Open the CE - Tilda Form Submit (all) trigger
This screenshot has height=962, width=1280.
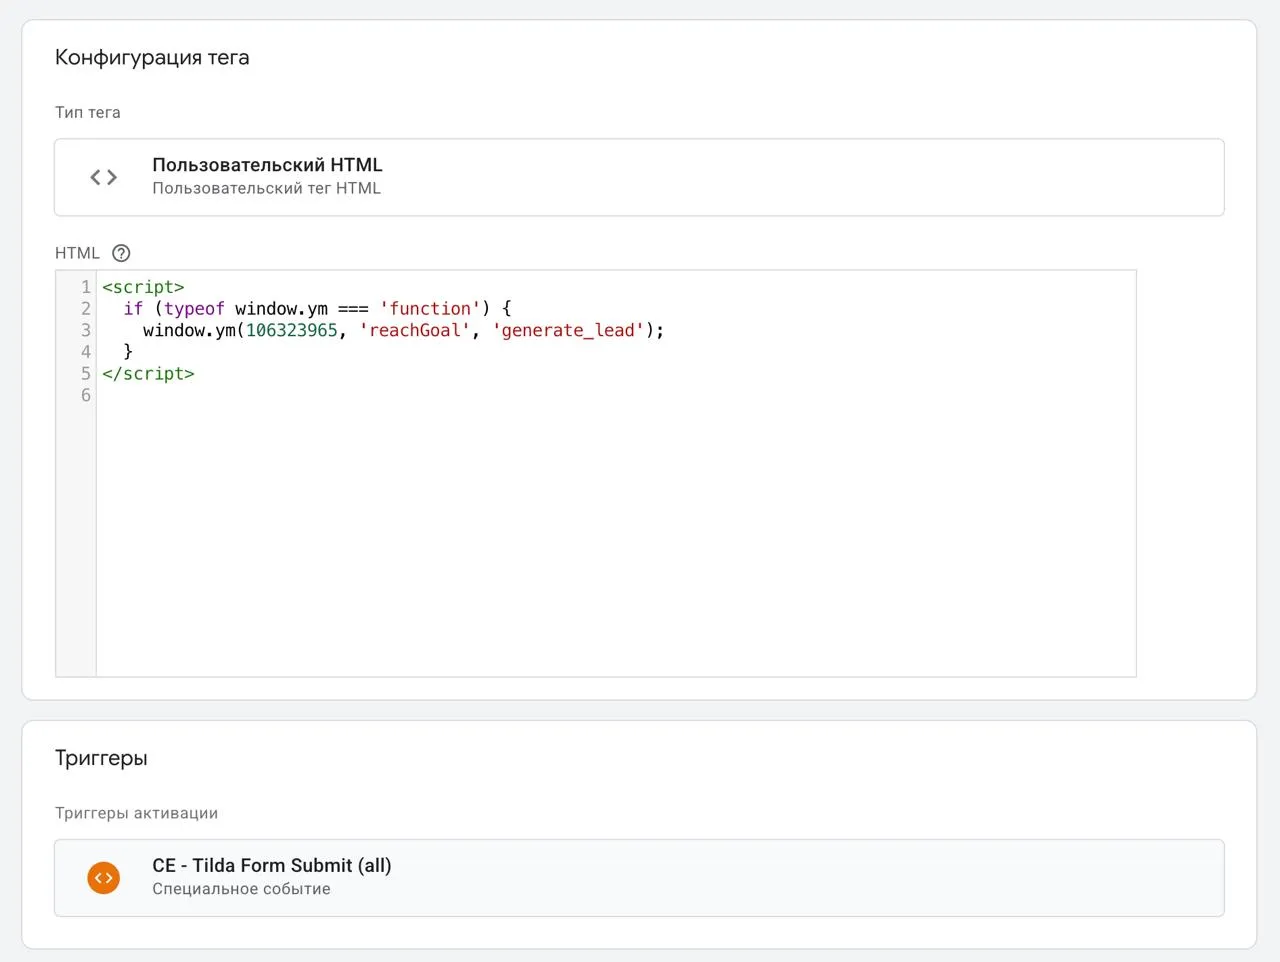pyautogui.click(x=639, y=878)
